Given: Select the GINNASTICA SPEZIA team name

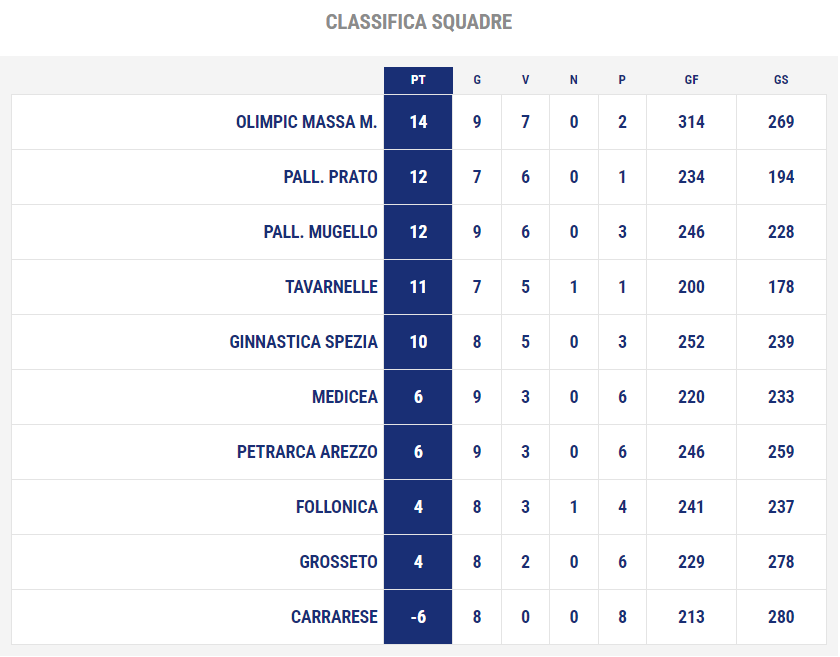Looking at the screenshot, I should (304, 342).
